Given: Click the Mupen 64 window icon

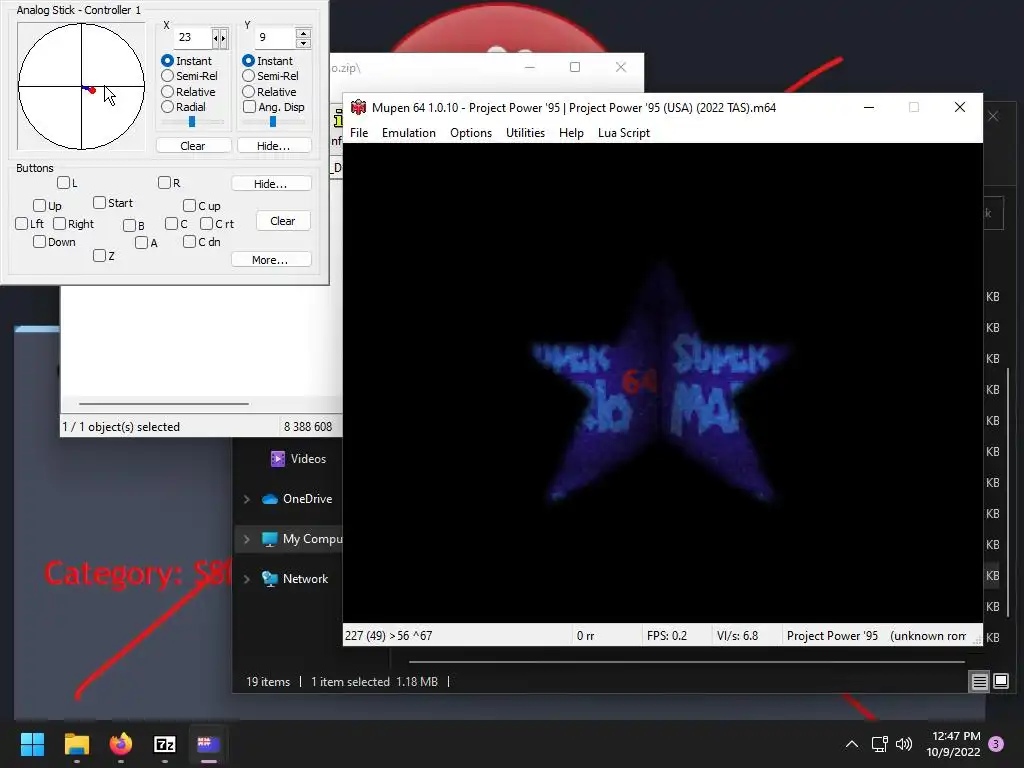Looking at the screenshot, I should [x=359, y=107].
